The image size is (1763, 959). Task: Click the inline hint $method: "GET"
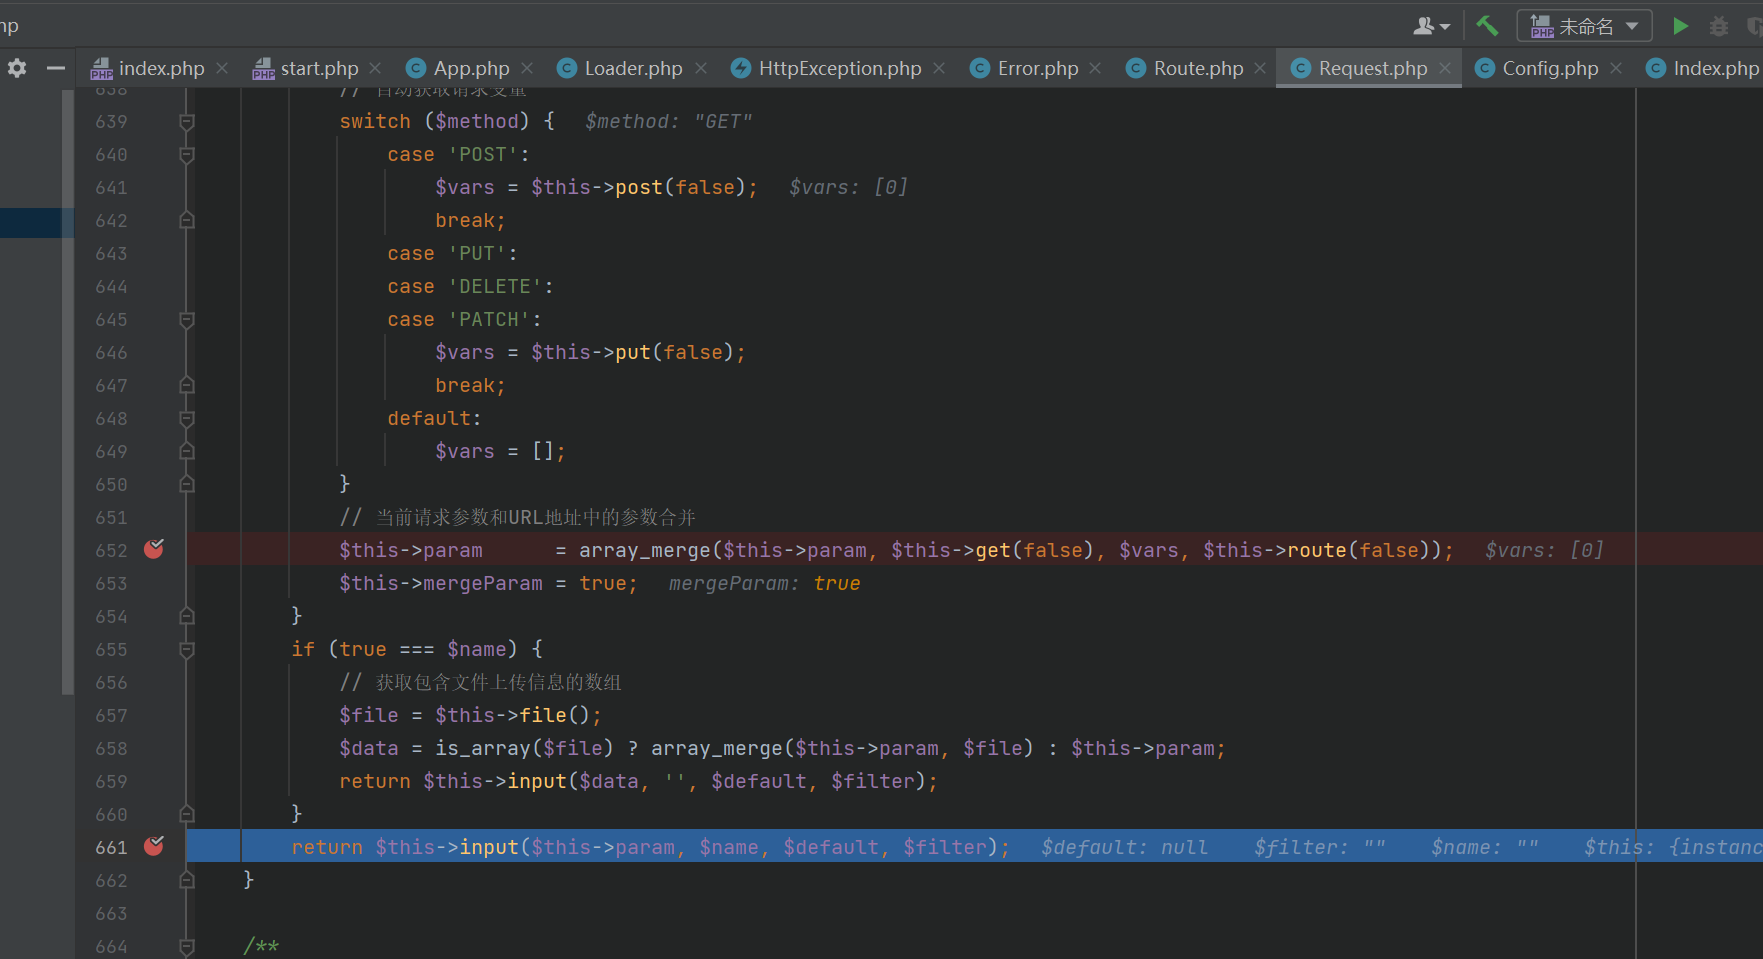(x=668, y=121)
